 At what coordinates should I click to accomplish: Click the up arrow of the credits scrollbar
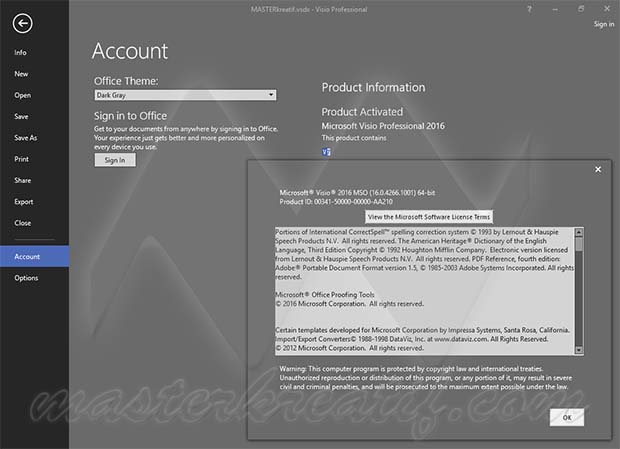tap(579, 232)
